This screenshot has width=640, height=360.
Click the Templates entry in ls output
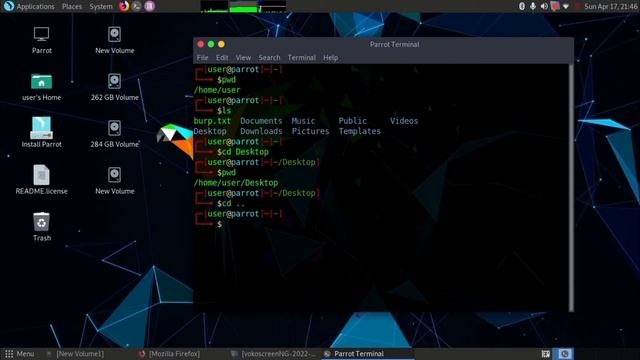tap(360, 131)
